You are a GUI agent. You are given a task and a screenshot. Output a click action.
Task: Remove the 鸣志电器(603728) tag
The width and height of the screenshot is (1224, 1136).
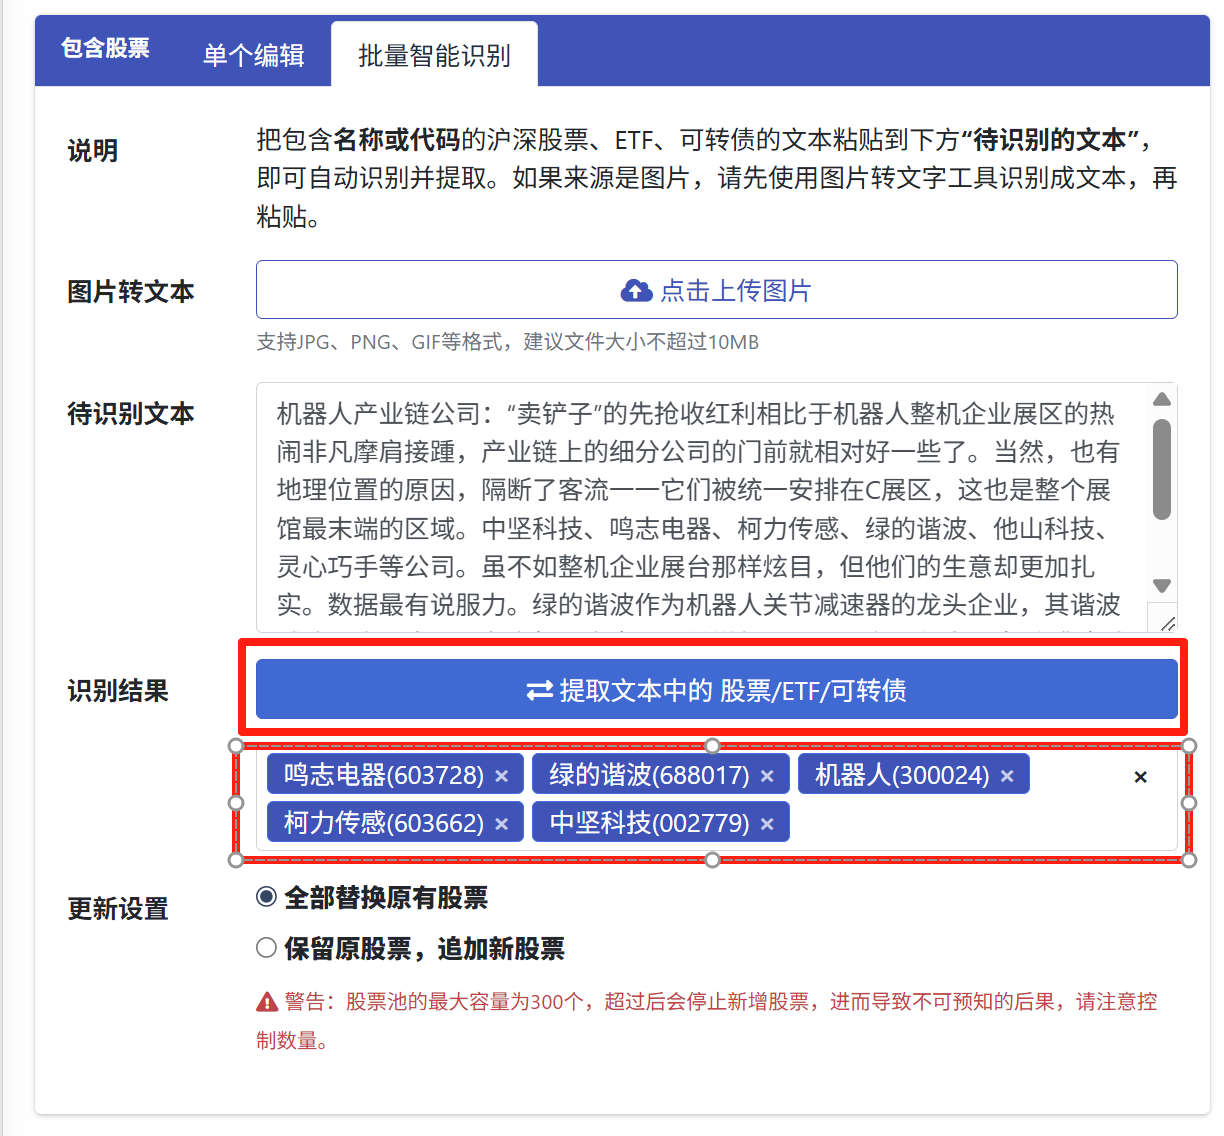click(x=502, y=776)
